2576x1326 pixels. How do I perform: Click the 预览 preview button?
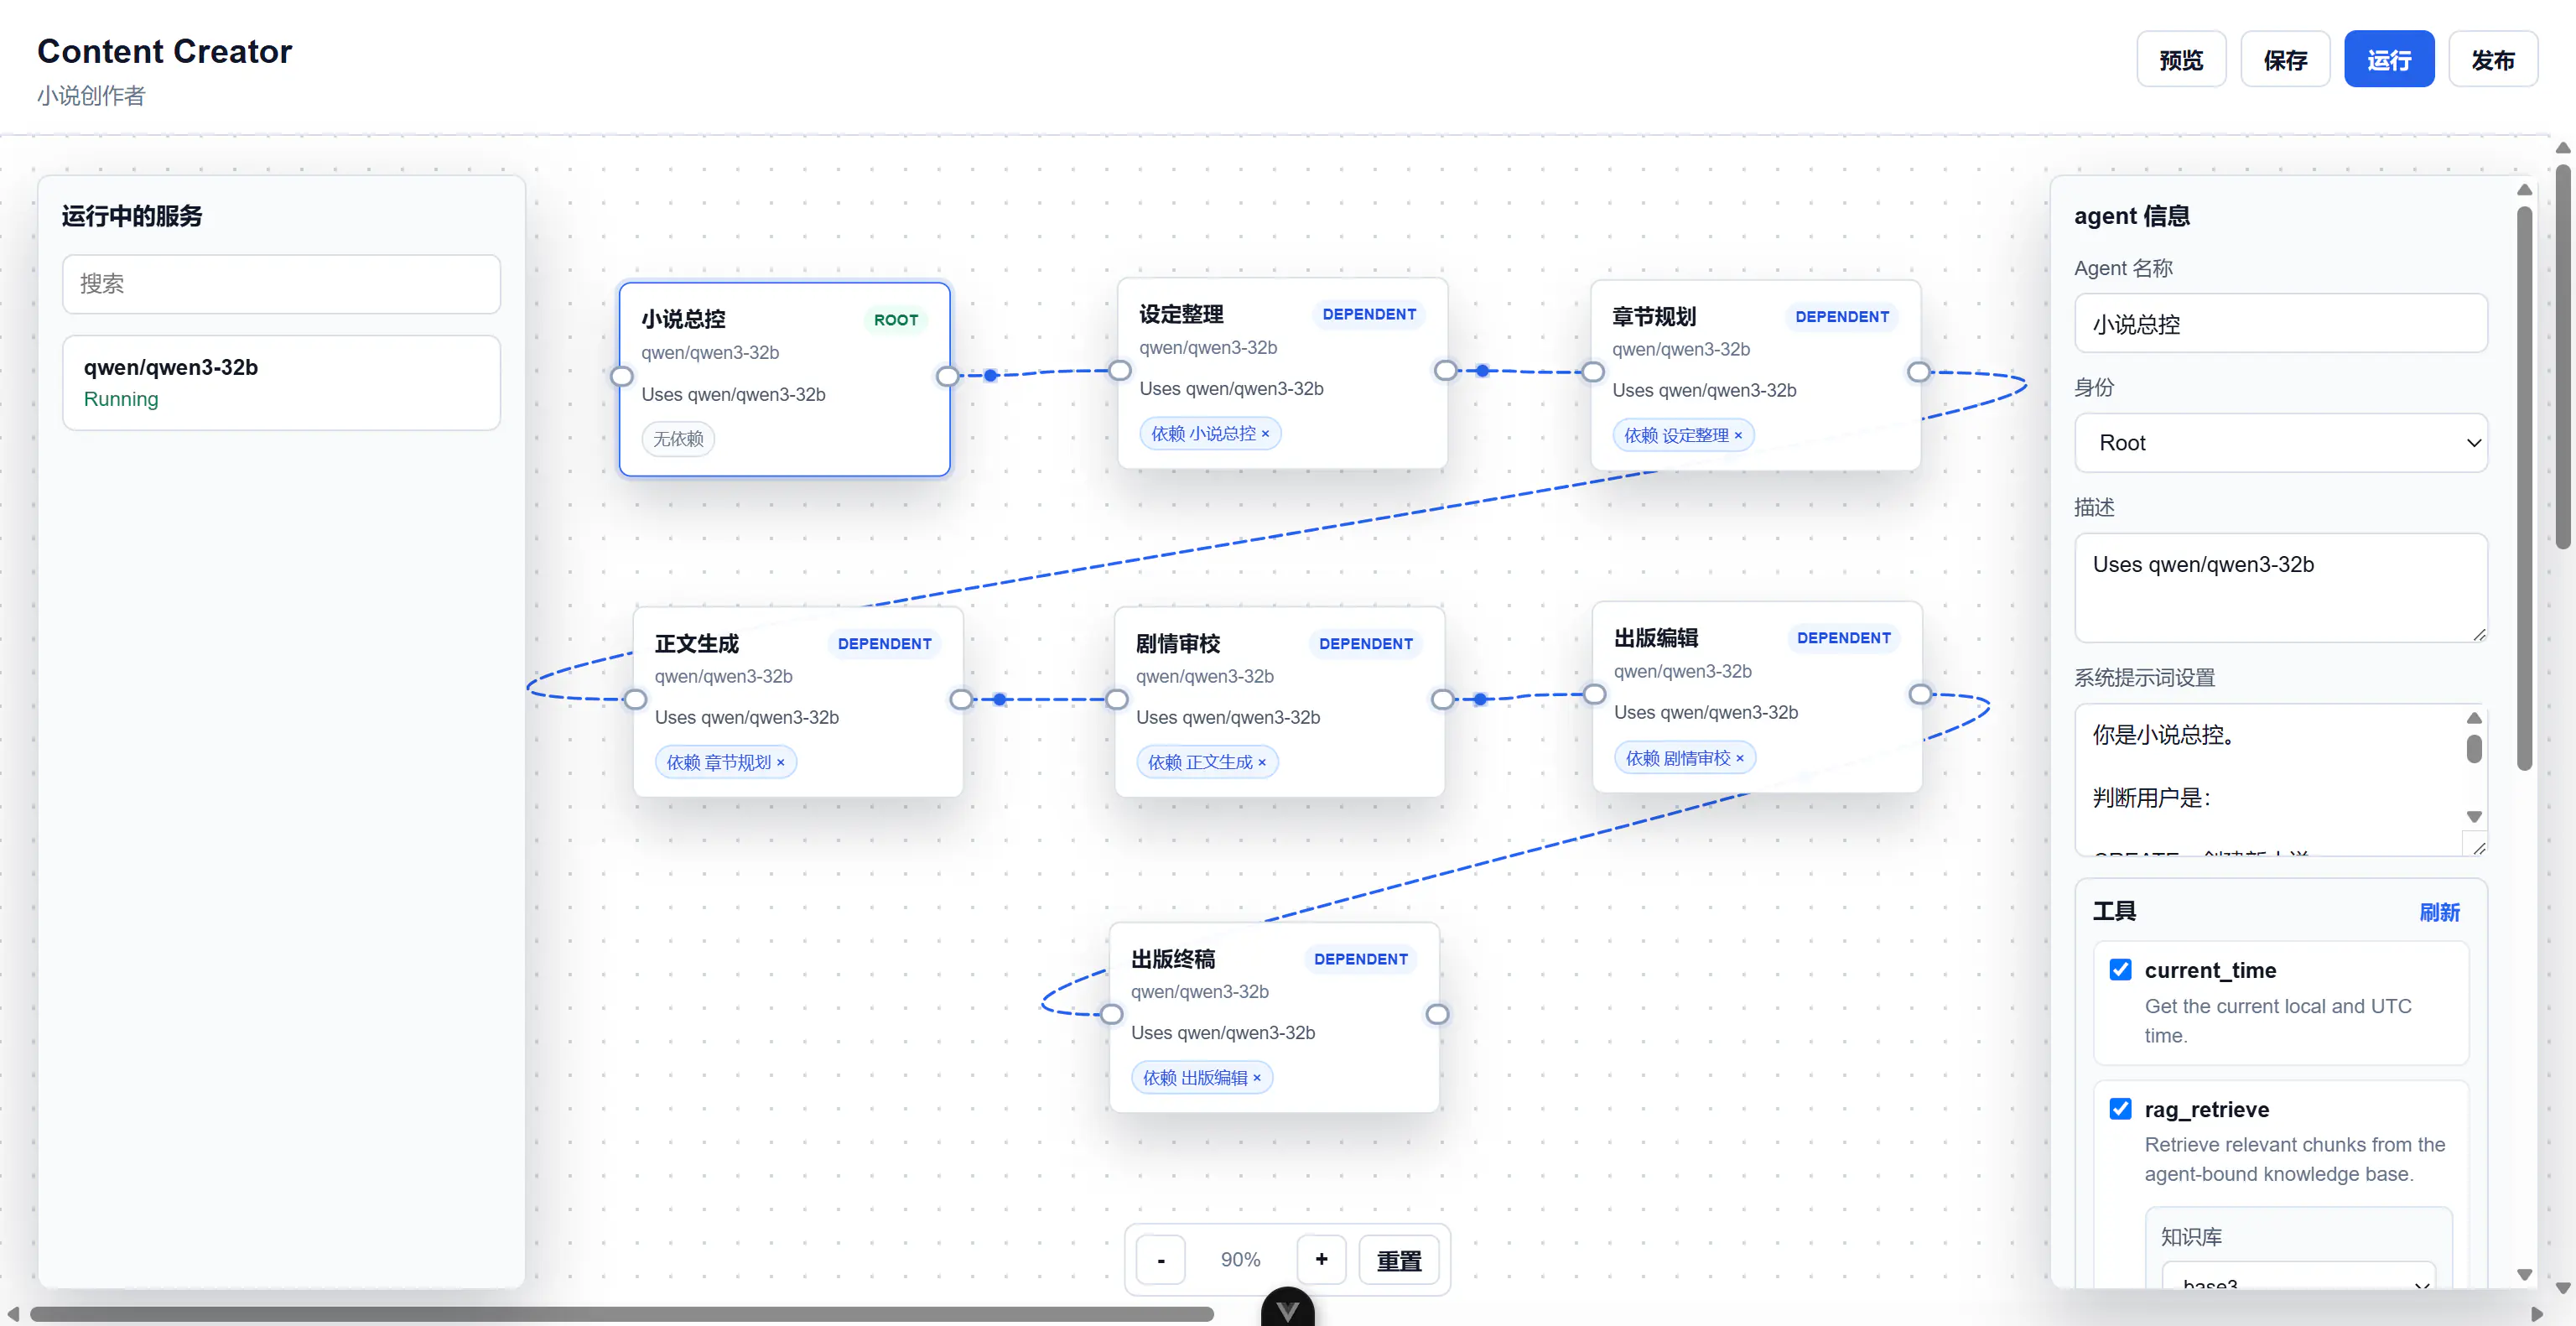tap(2180, 60)
